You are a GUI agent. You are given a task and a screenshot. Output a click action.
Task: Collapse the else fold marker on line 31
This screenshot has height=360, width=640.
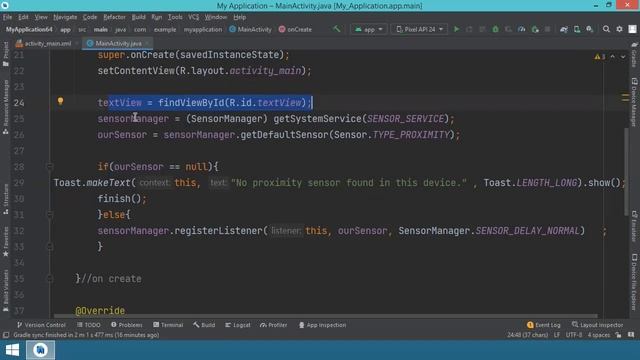[x=50, y=214]
